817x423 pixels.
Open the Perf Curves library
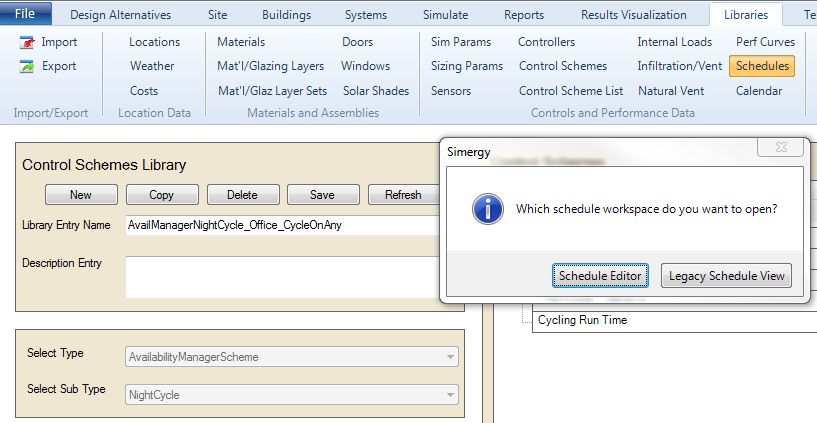765,42
